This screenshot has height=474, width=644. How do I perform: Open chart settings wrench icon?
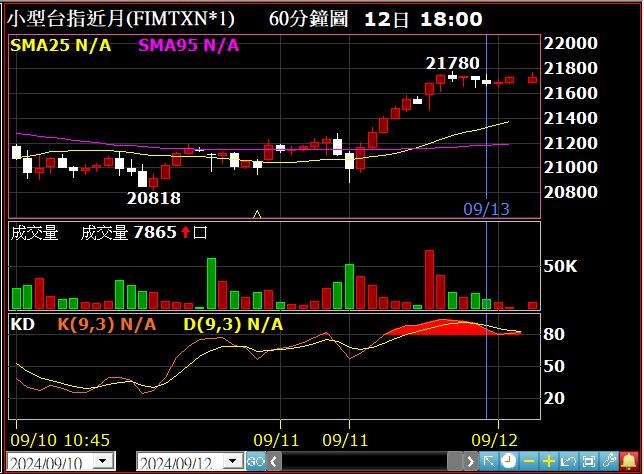[x=609, y=461]
